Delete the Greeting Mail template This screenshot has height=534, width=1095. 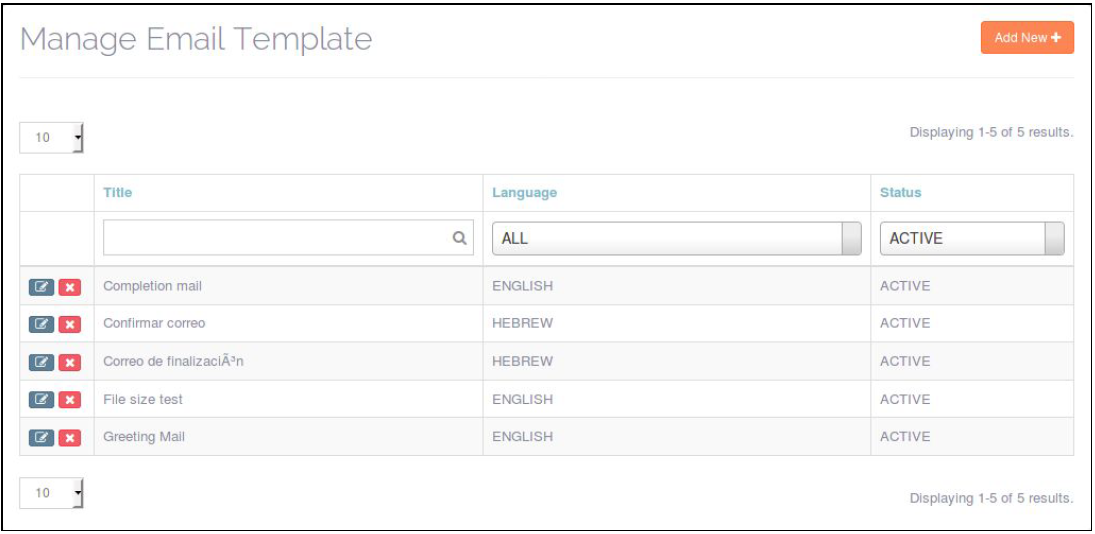click(x=69, y=437)
